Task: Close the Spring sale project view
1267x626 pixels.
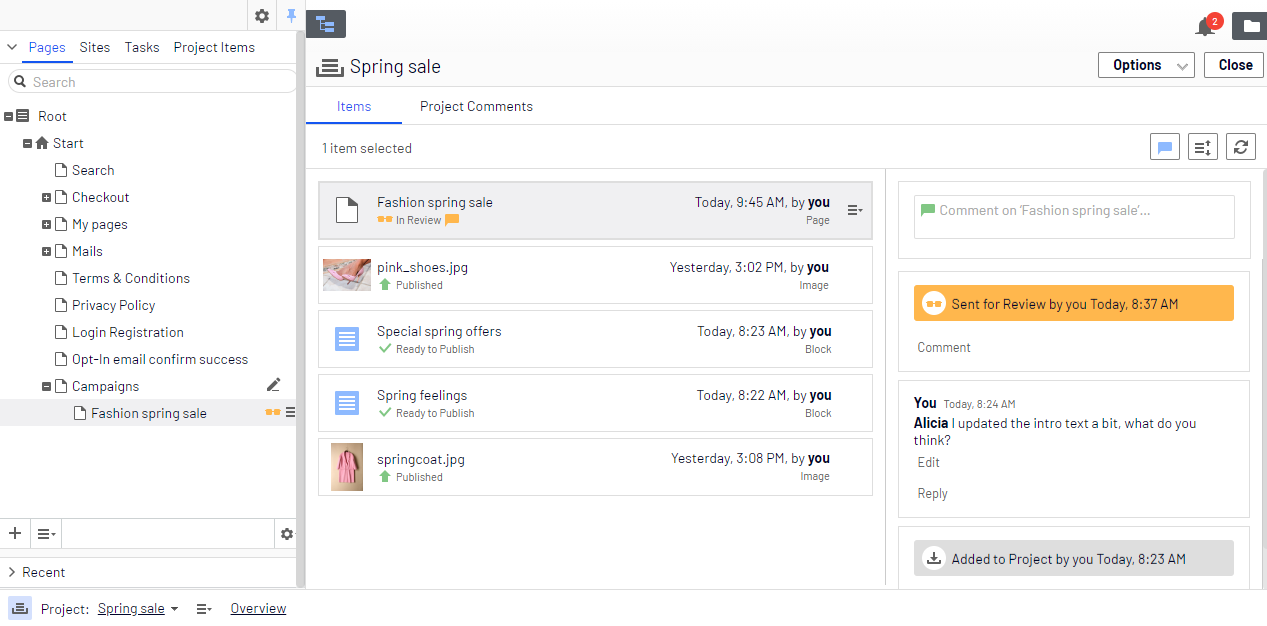Action: 1235,65
